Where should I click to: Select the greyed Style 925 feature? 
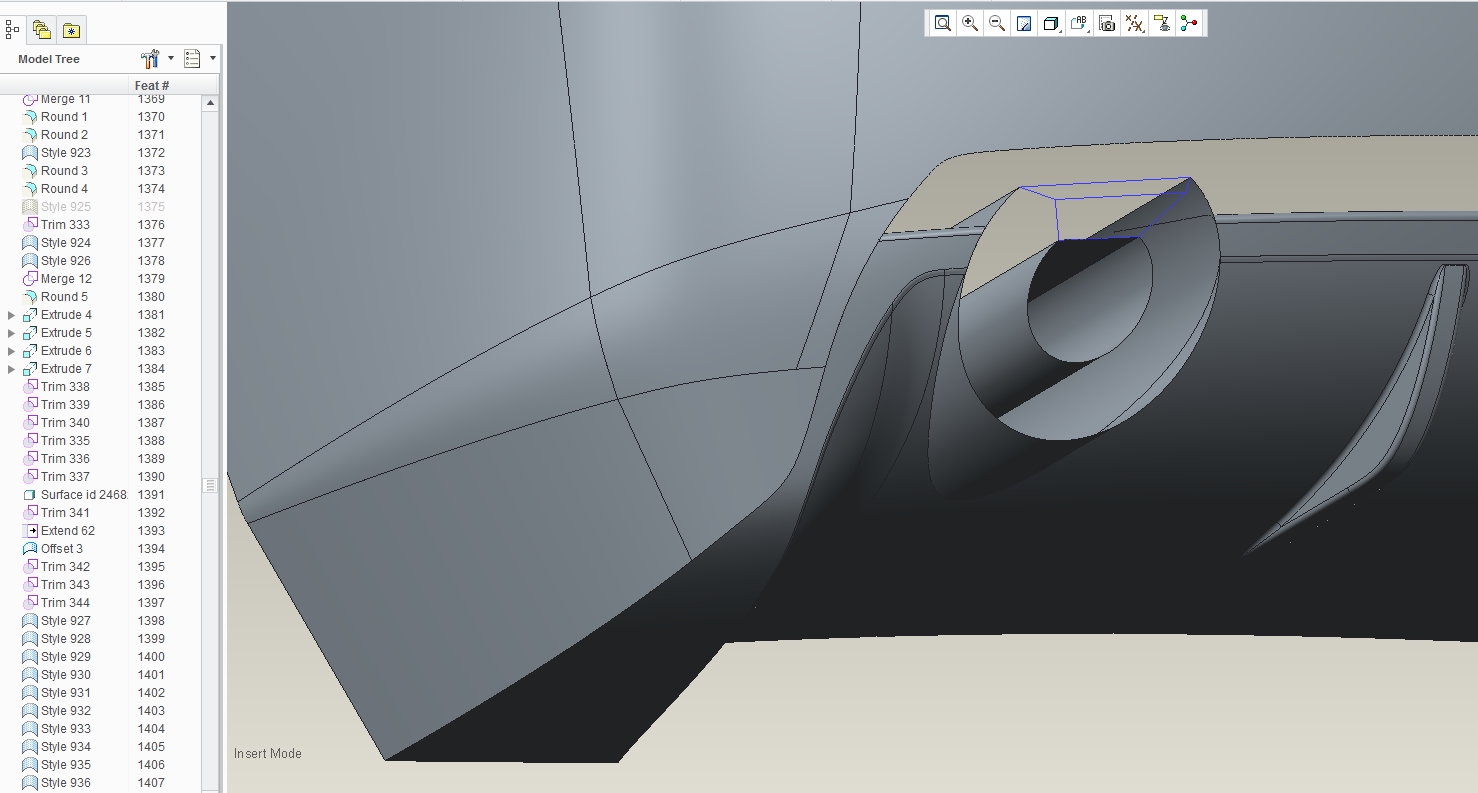(65, 207)
